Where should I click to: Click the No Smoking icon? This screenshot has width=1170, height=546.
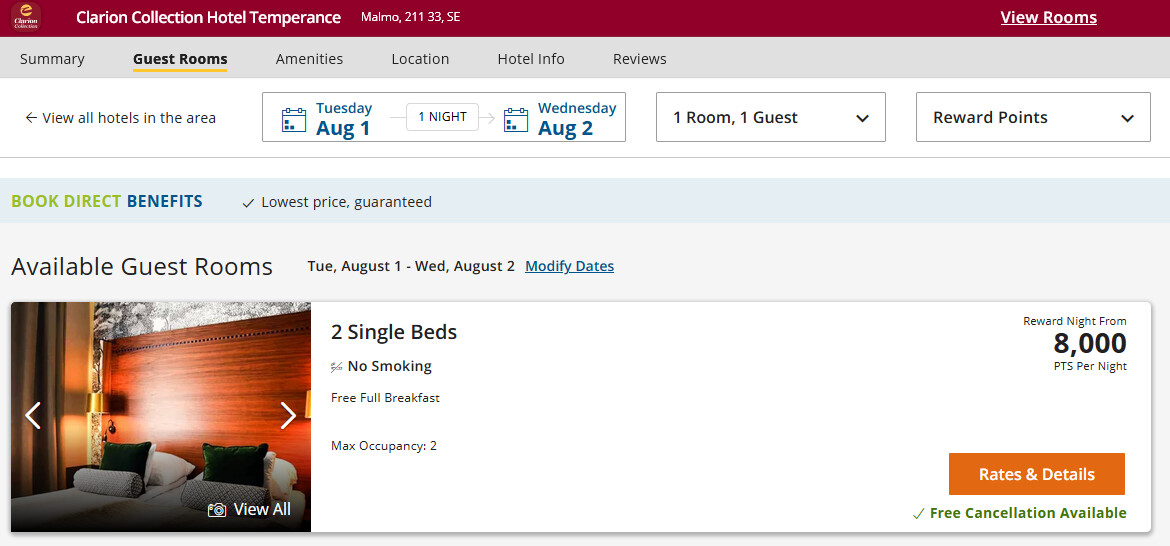tap(337, 367)
